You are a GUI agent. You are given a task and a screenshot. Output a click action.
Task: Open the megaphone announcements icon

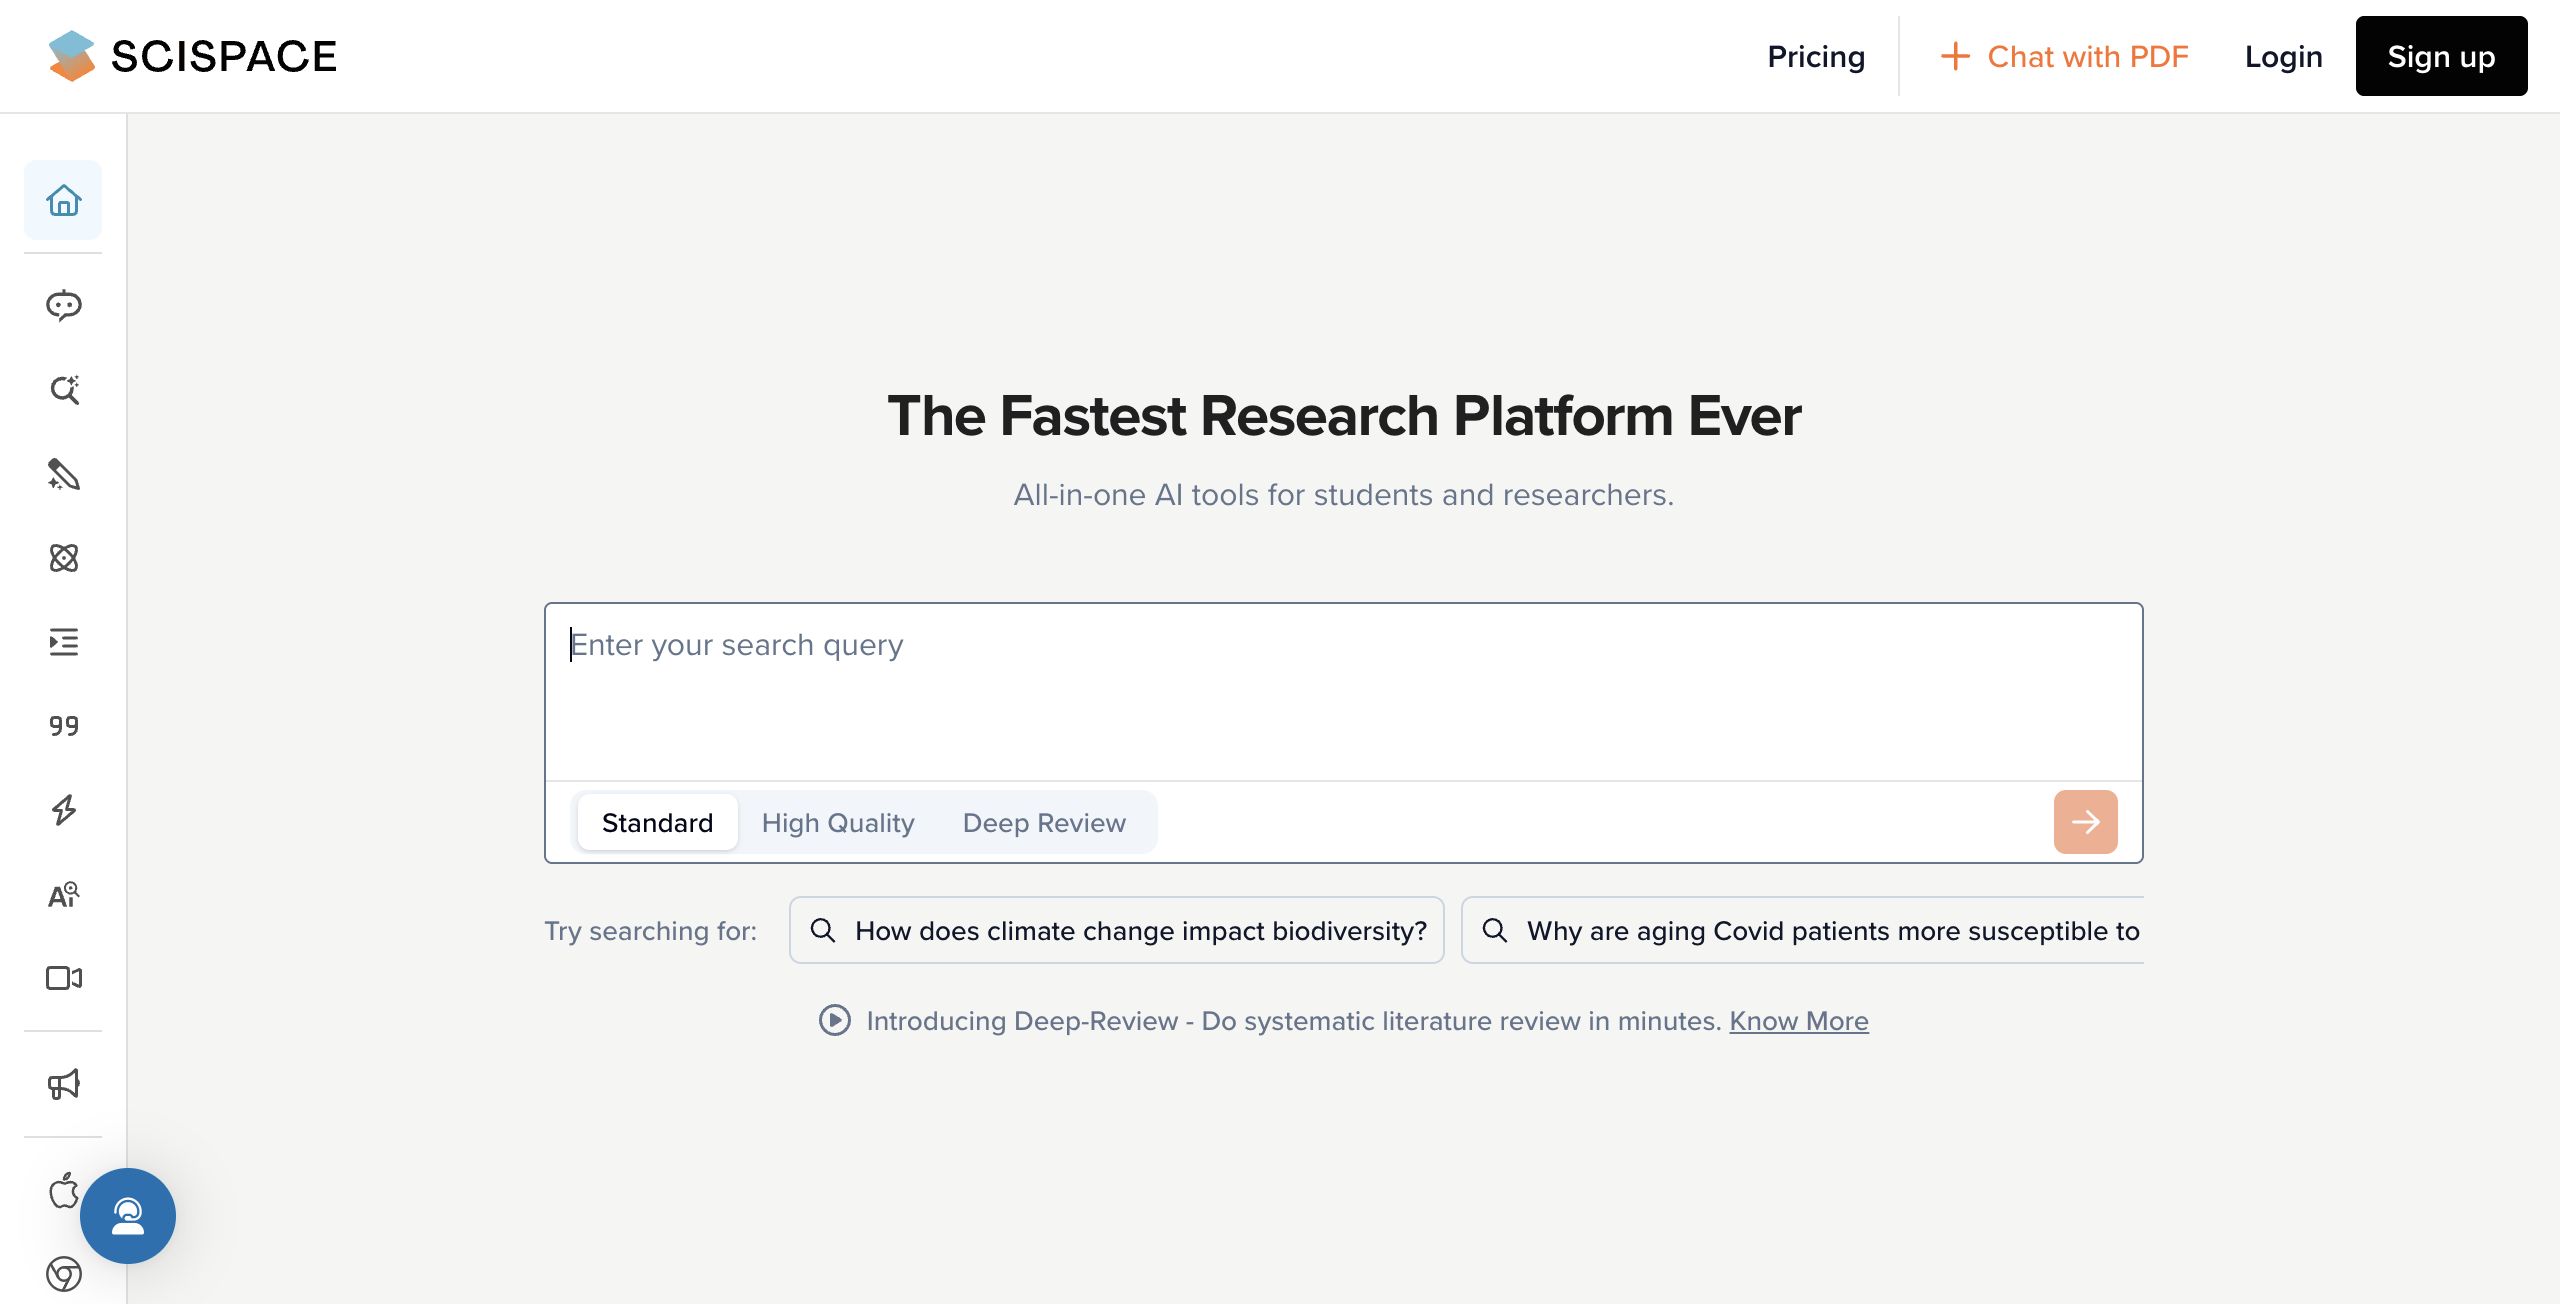[x=63, y=1084]
